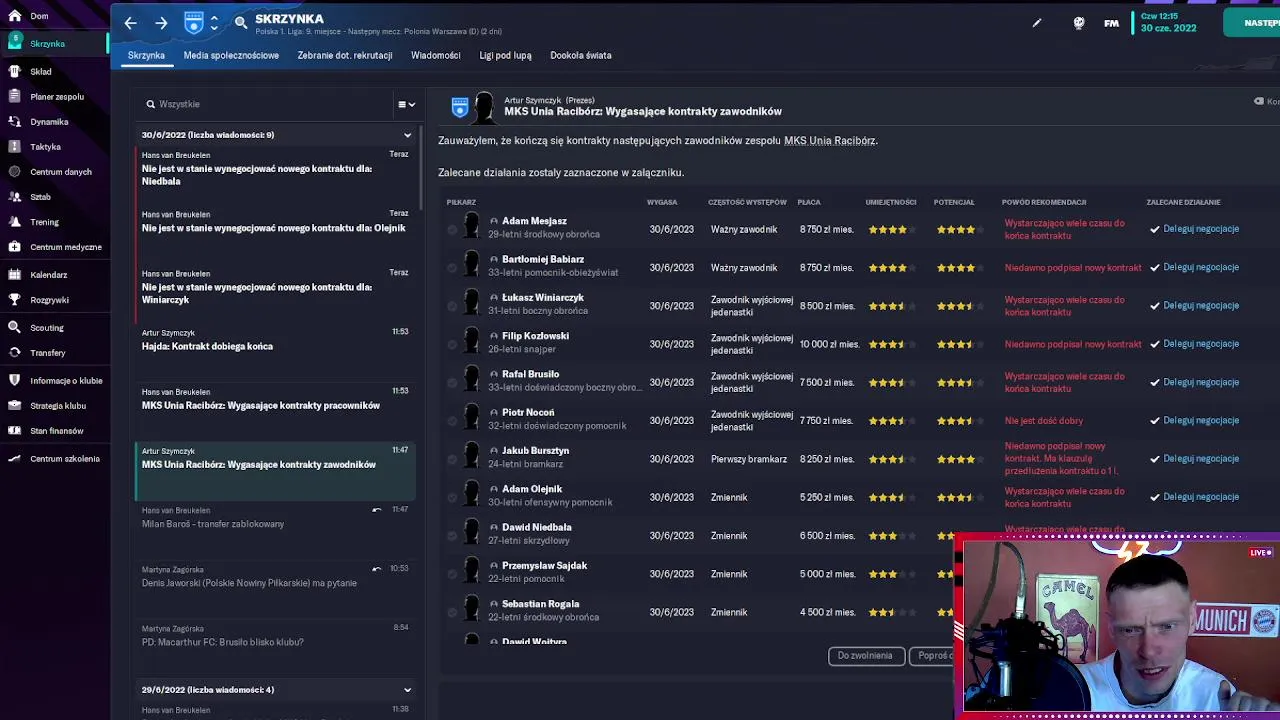Switch to Zebranie dot. rekrutacji tab

(345, 56)
